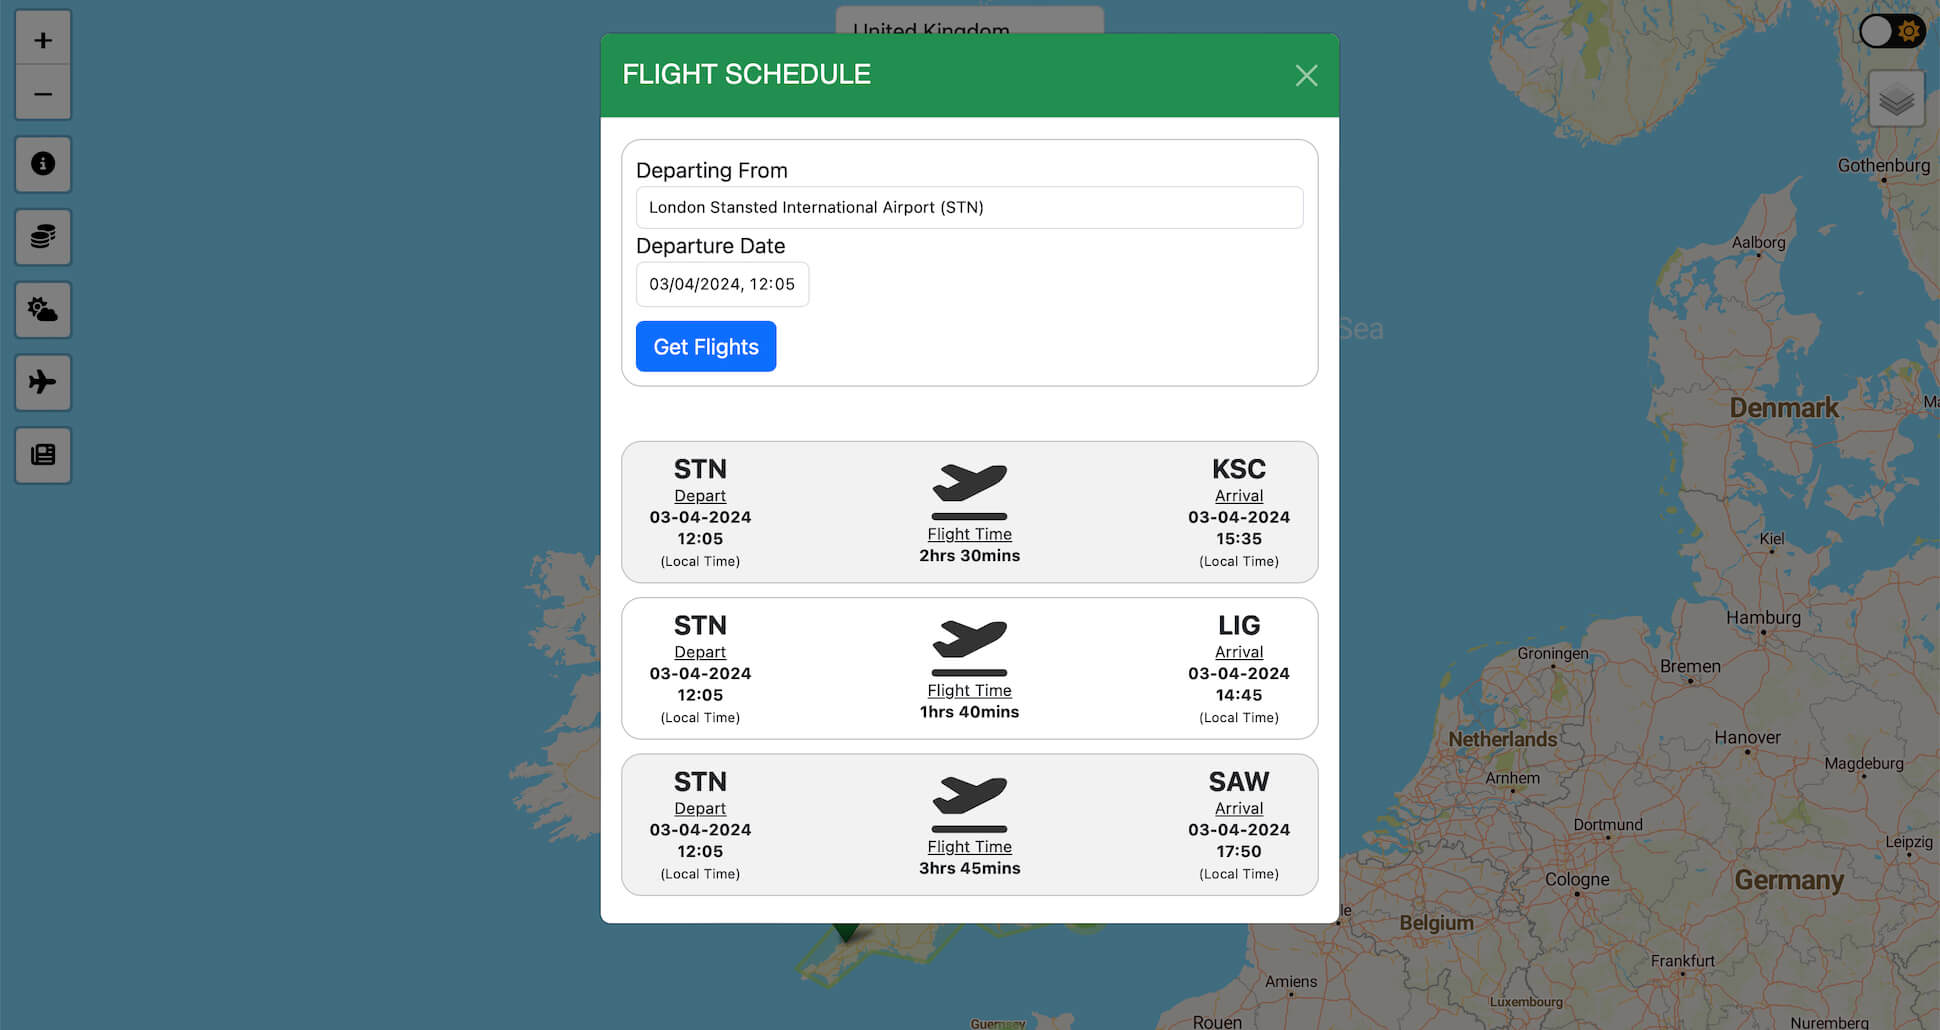Click the SAW arrival airport code
This screenshot has width=1940, height=1030.
point(1238,782)
